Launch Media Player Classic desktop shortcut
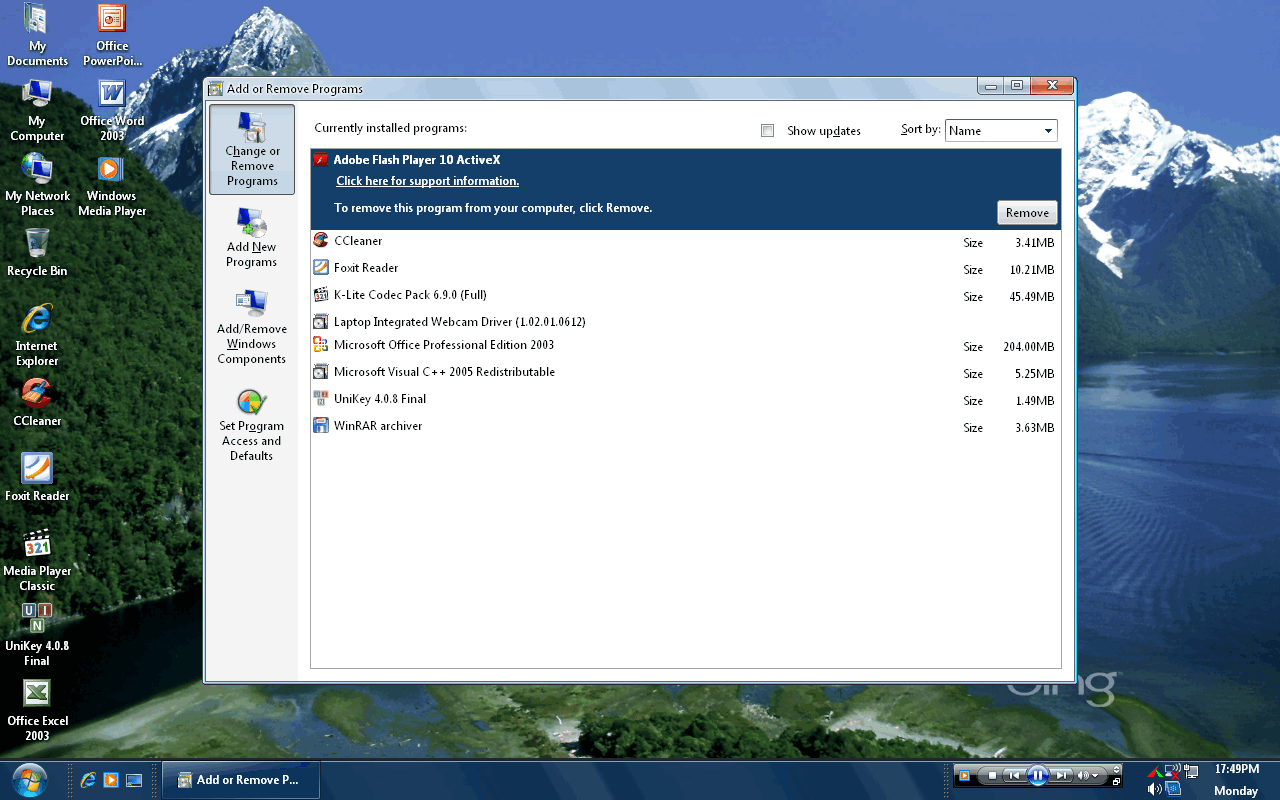This screenshot has width=1280, height=800. (x=37, y=560)
